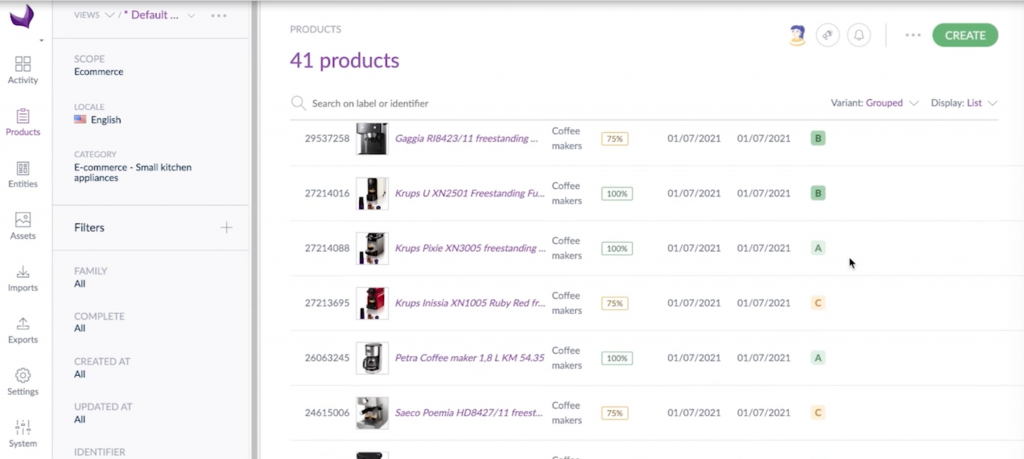
Task: Open Krups Pixie XN3005 product
Action: 470,248
